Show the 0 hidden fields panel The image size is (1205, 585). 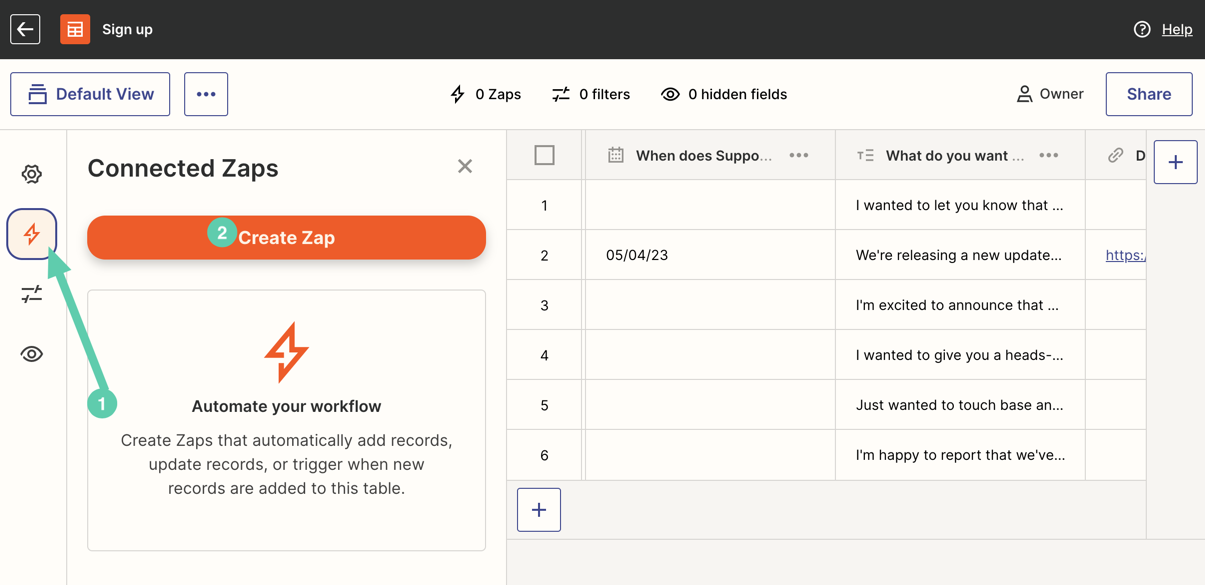(x=724, y=94)
